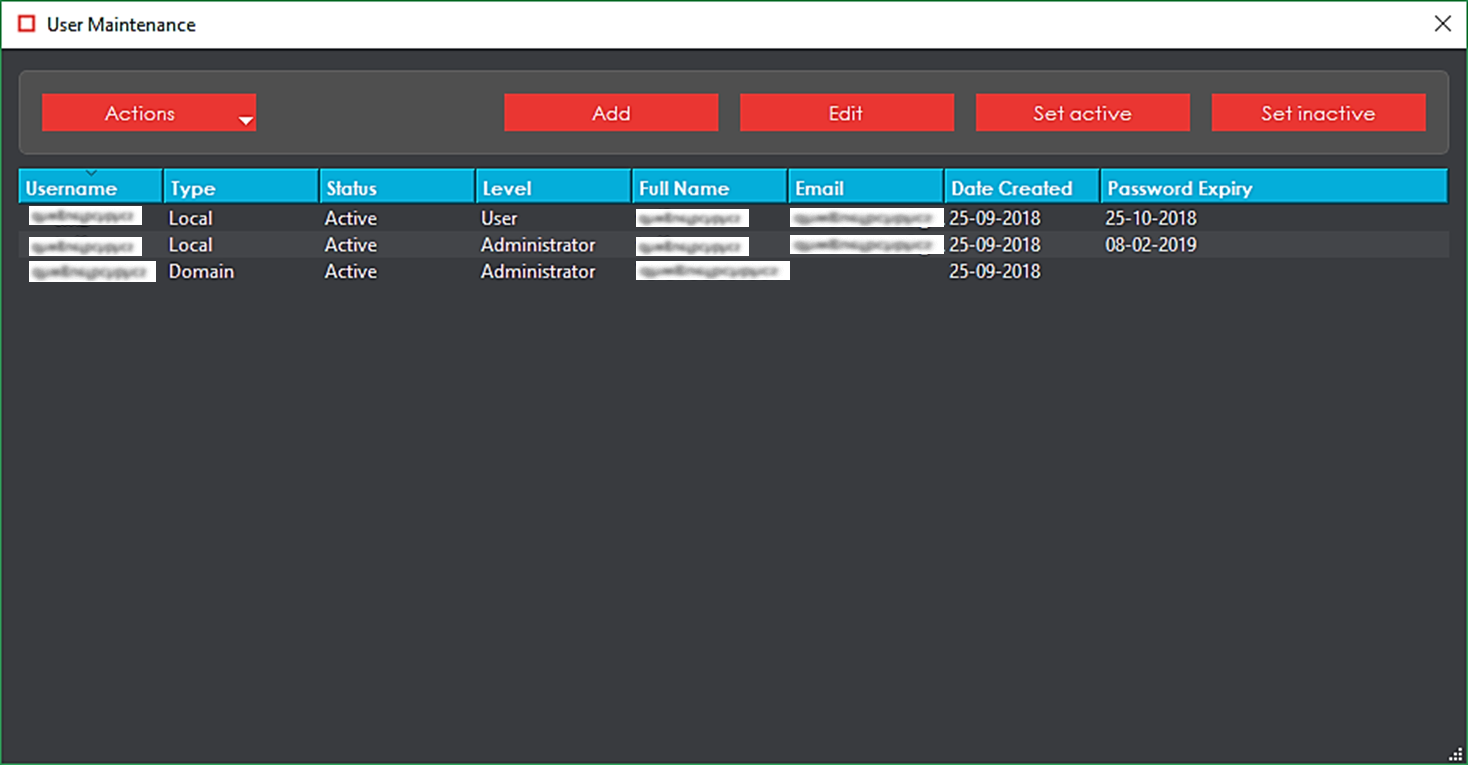Select the row with Level 'User'
The image size is (1468, 765).
coord(499,218)
